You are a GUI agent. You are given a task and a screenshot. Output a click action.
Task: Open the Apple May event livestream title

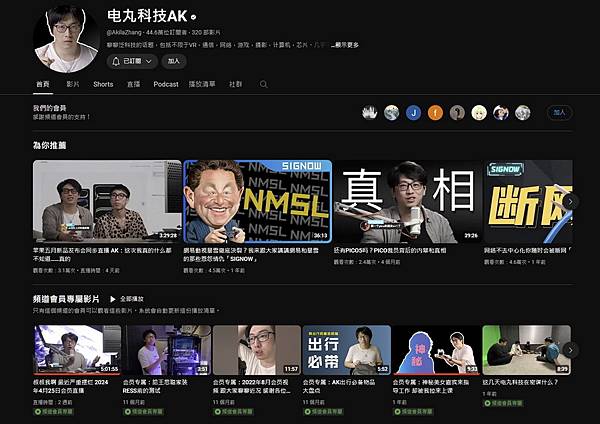pos(103,254)
